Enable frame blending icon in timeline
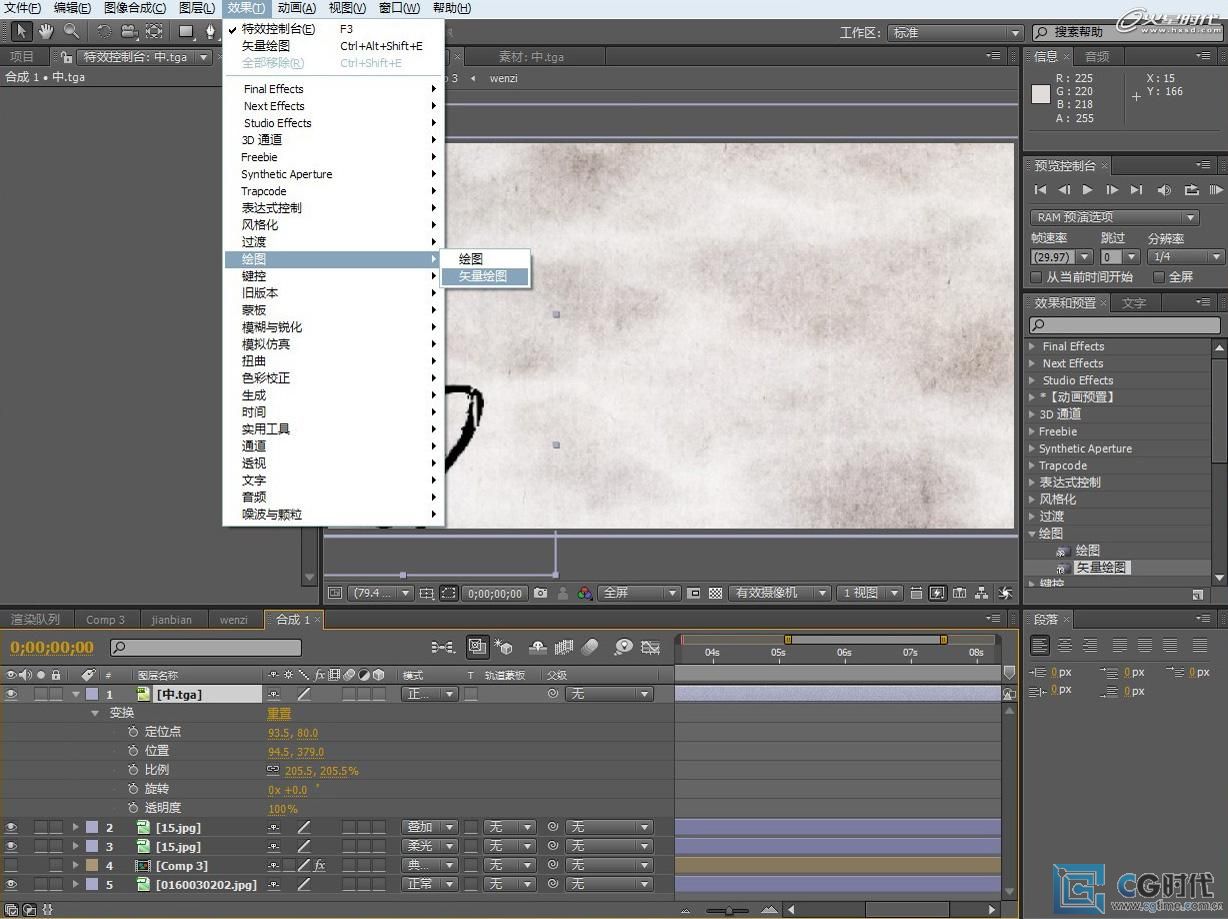 pyautogui.click(x=565, y=647)
